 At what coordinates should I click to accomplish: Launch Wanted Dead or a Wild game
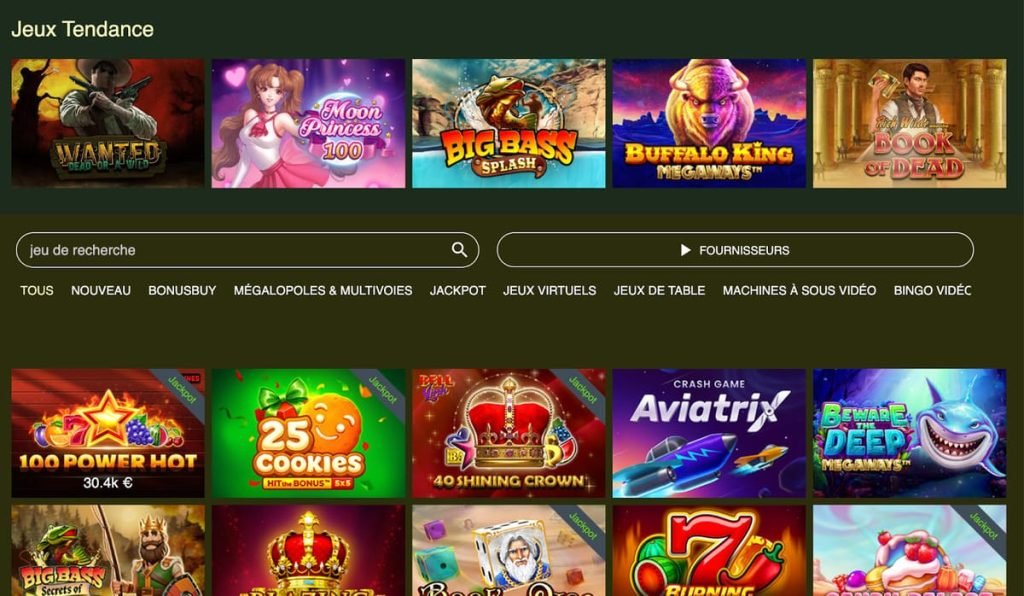tap(108, 123)
